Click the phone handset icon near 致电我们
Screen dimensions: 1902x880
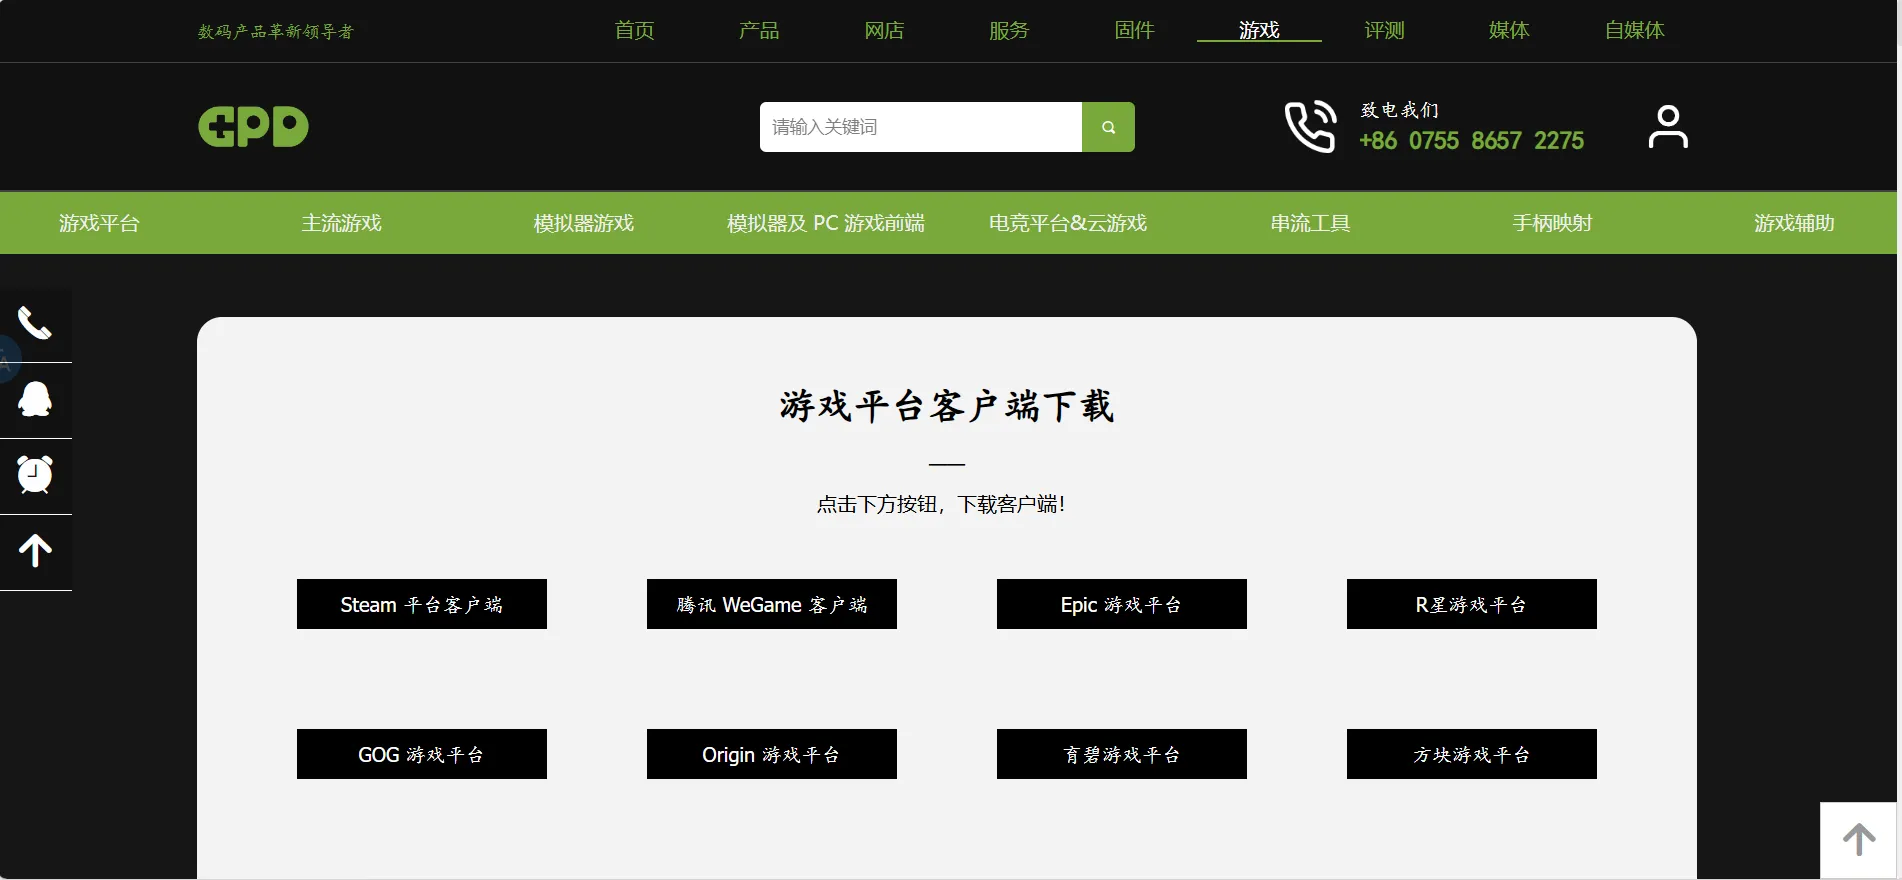pyautogui.click(x=1310, y=126)
